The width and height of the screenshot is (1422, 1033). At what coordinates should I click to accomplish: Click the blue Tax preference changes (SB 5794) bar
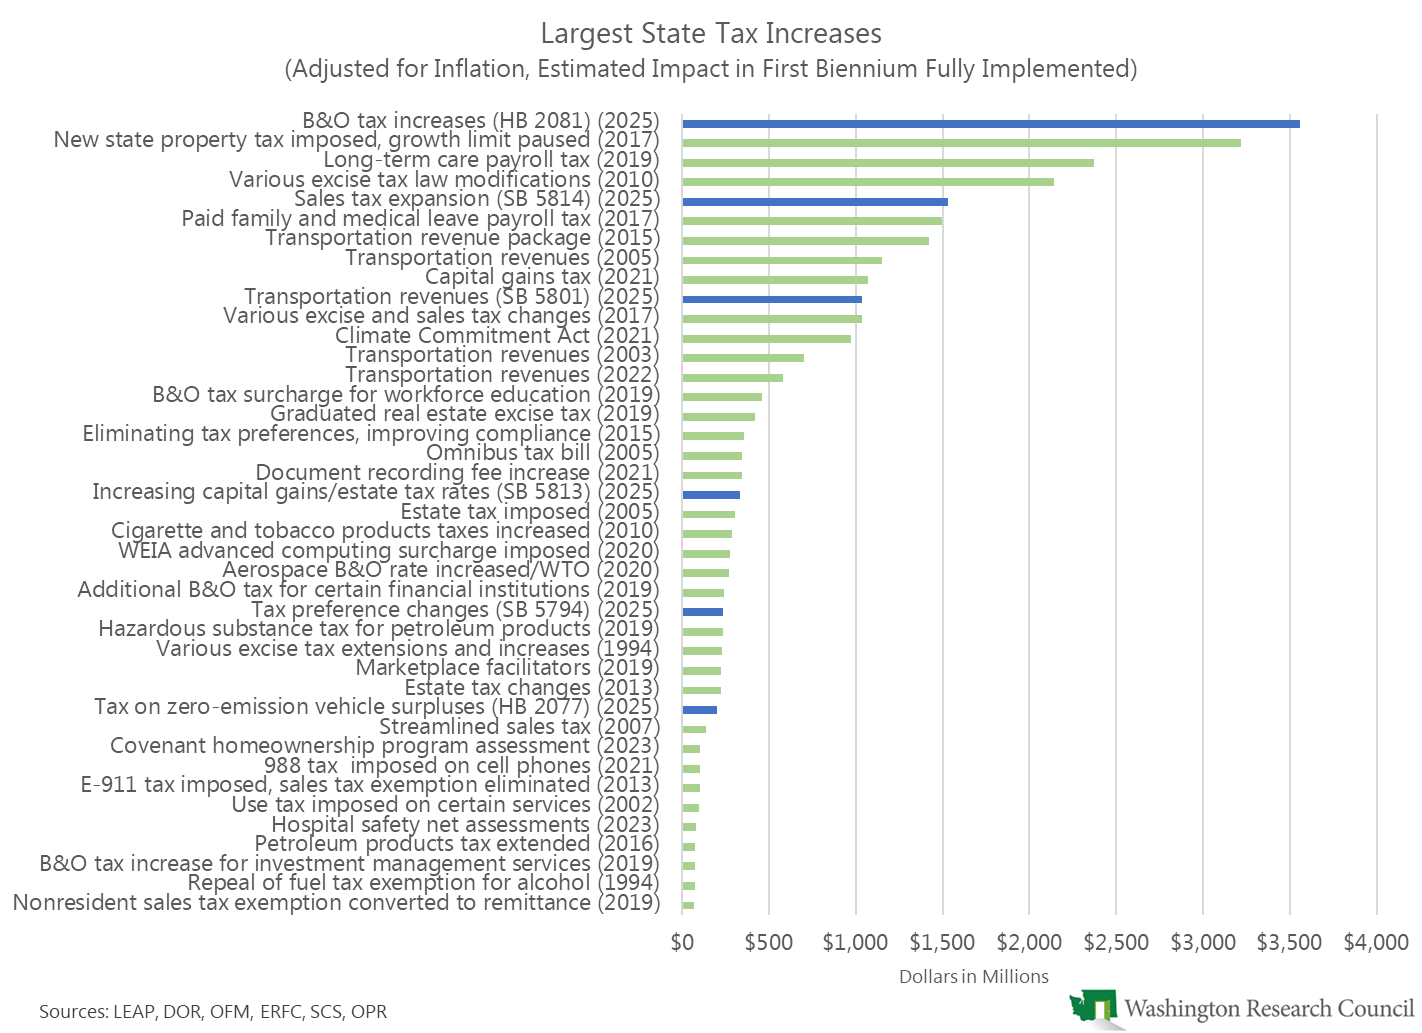coord(702,612)
